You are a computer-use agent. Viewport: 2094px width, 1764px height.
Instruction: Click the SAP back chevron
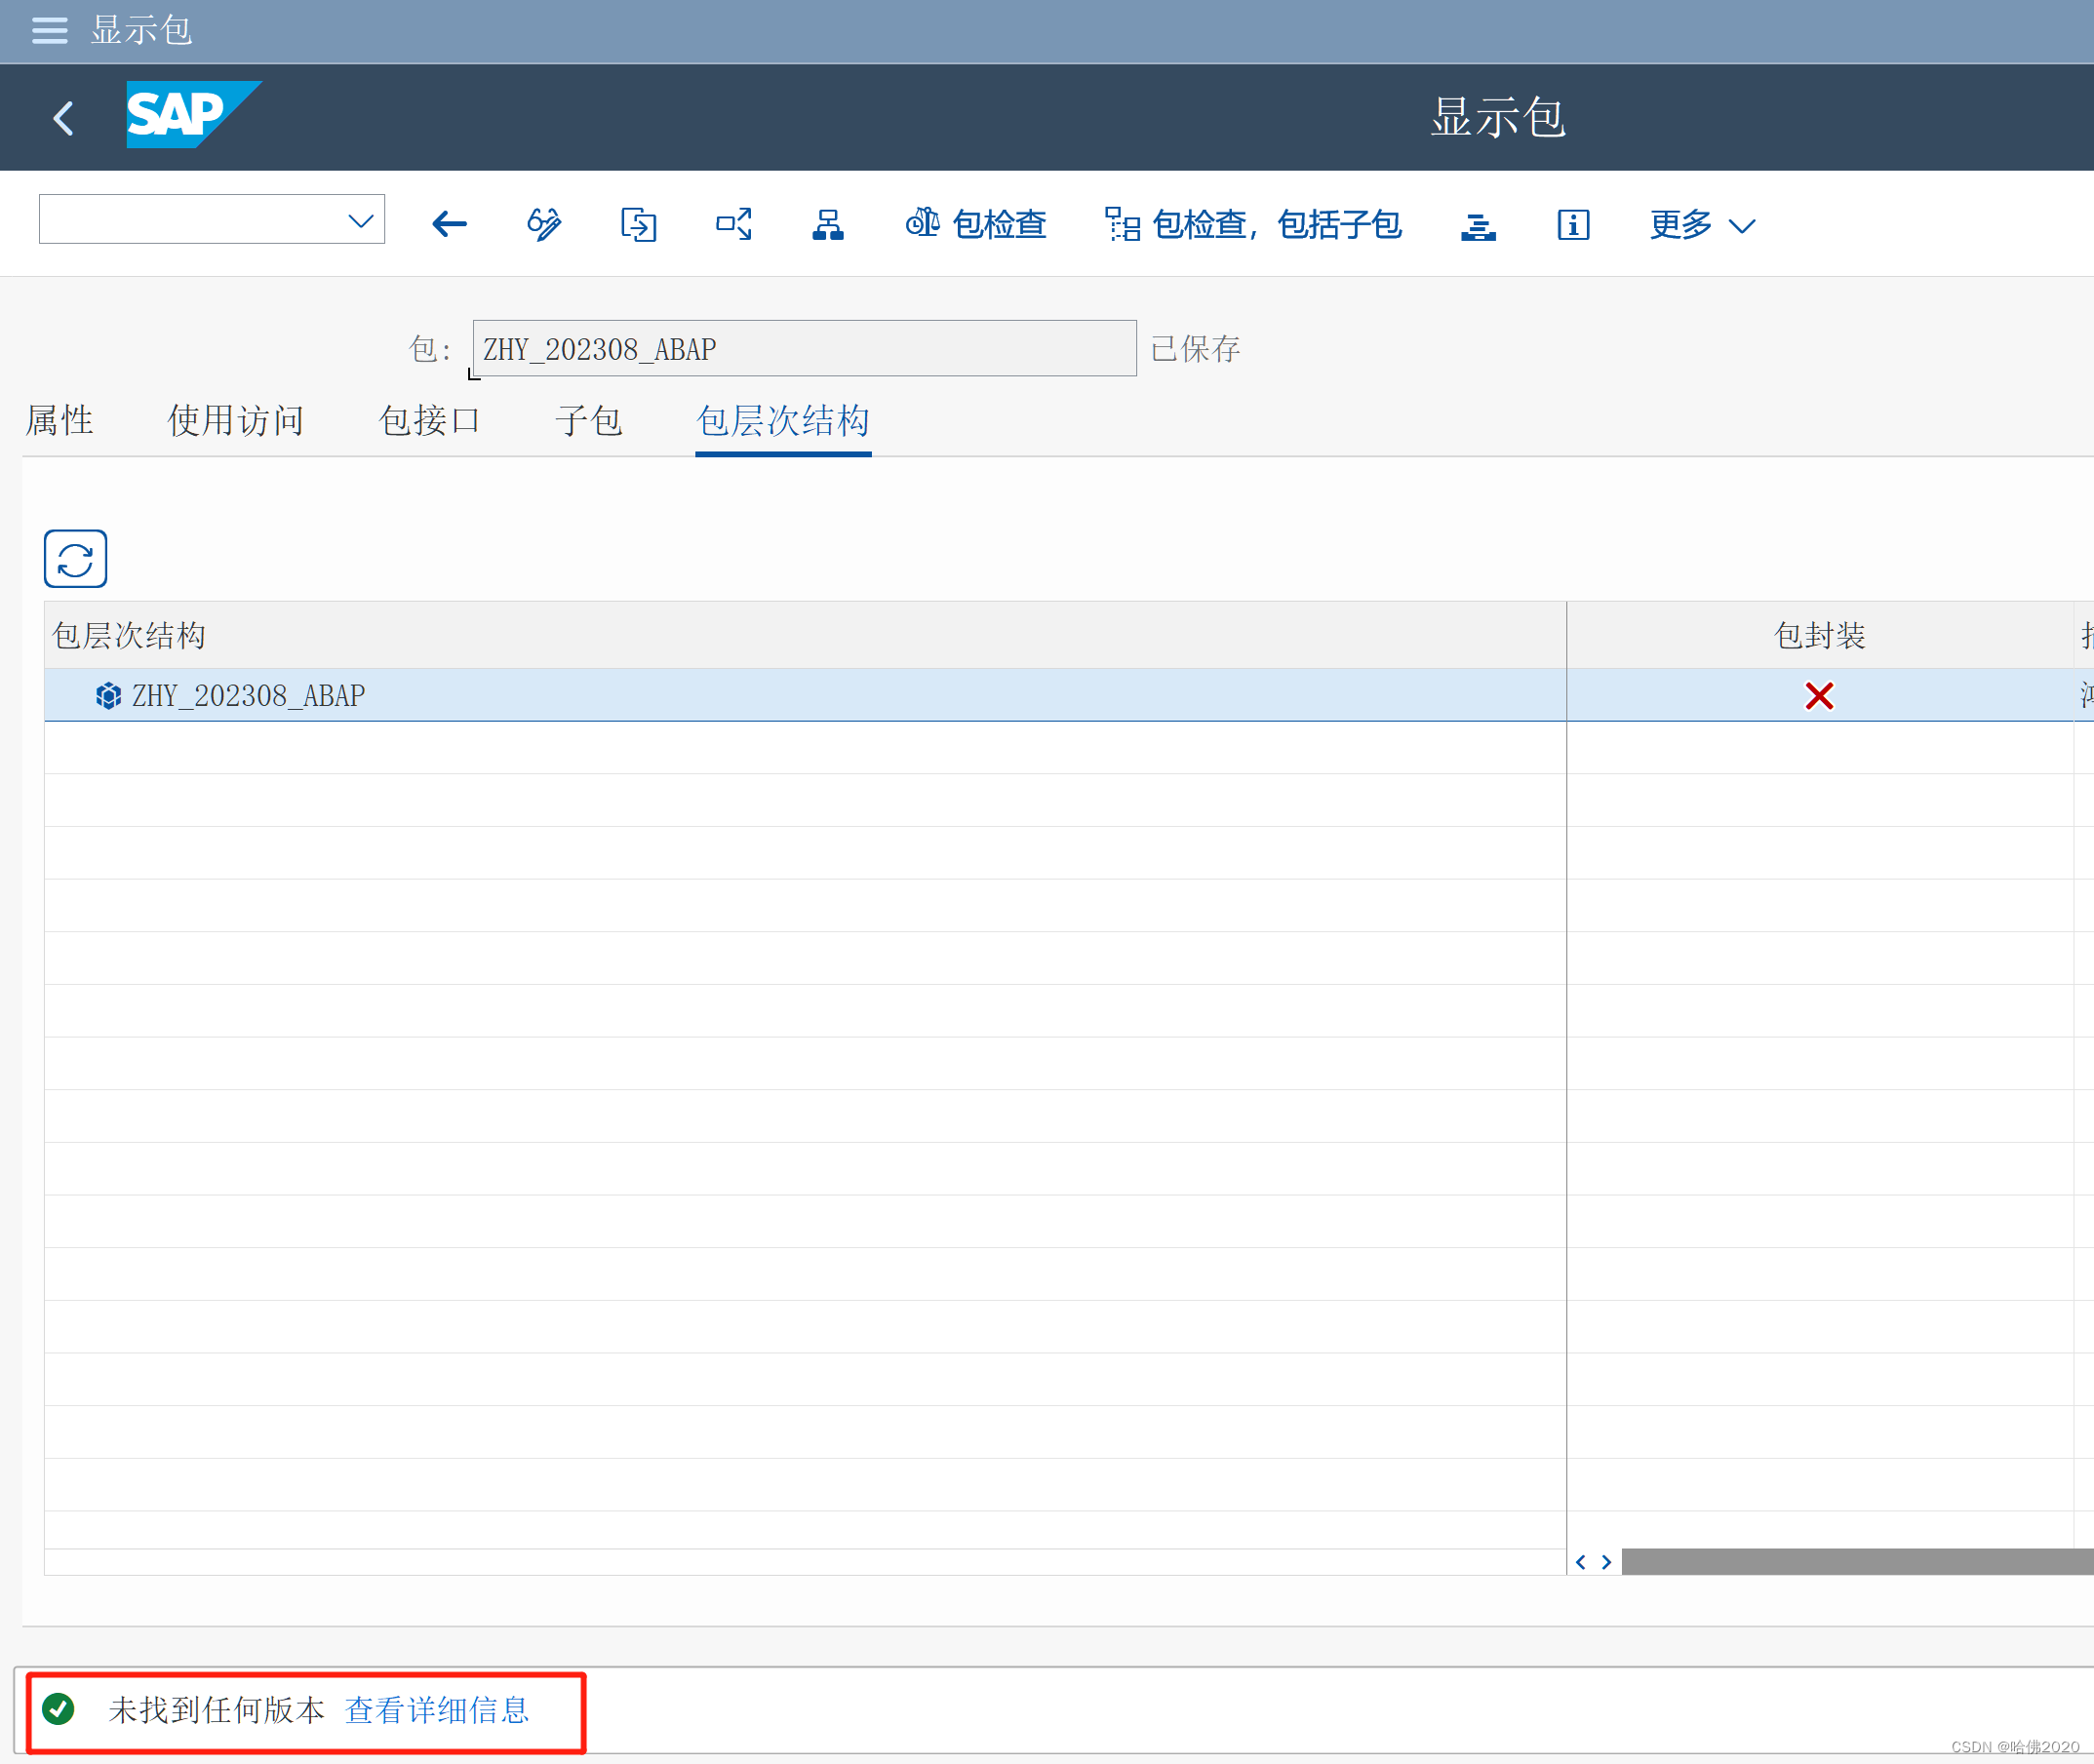coord(64,118)
